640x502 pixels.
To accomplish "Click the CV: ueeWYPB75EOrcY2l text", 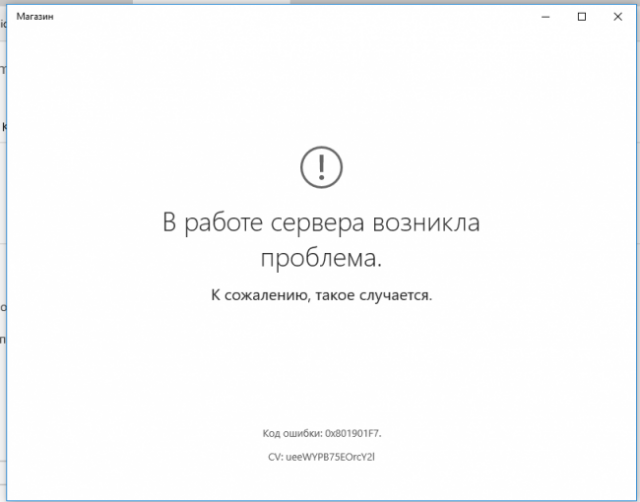I will tap(322, 457).
